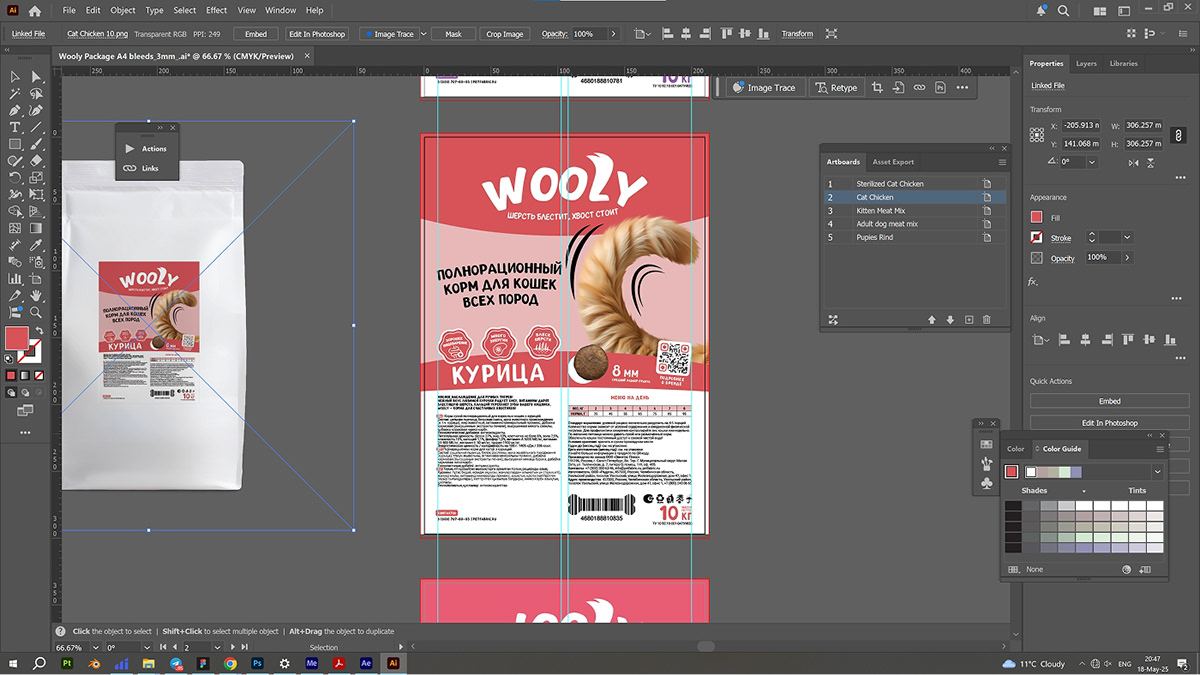This screenshot has height=675, width=1200.
Task: Open the stroke weight dropdown
Action: [x=1127, y=238]
